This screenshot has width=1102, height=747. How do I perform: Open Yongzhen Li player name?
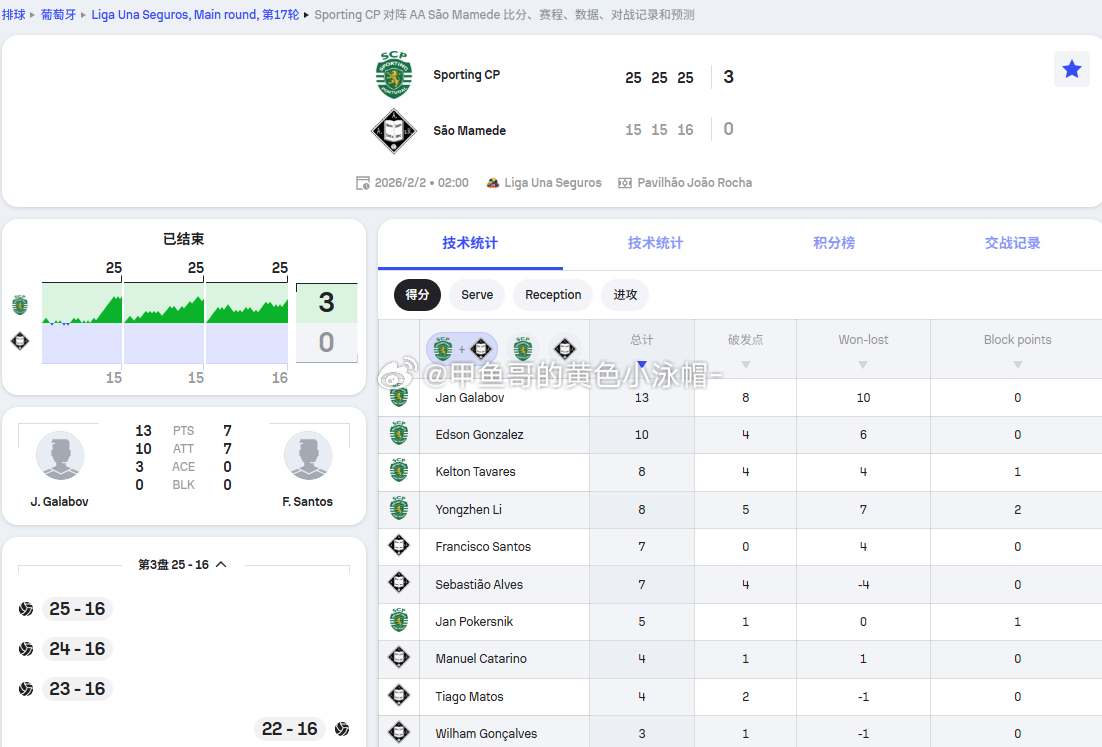(x=468, y=509)
